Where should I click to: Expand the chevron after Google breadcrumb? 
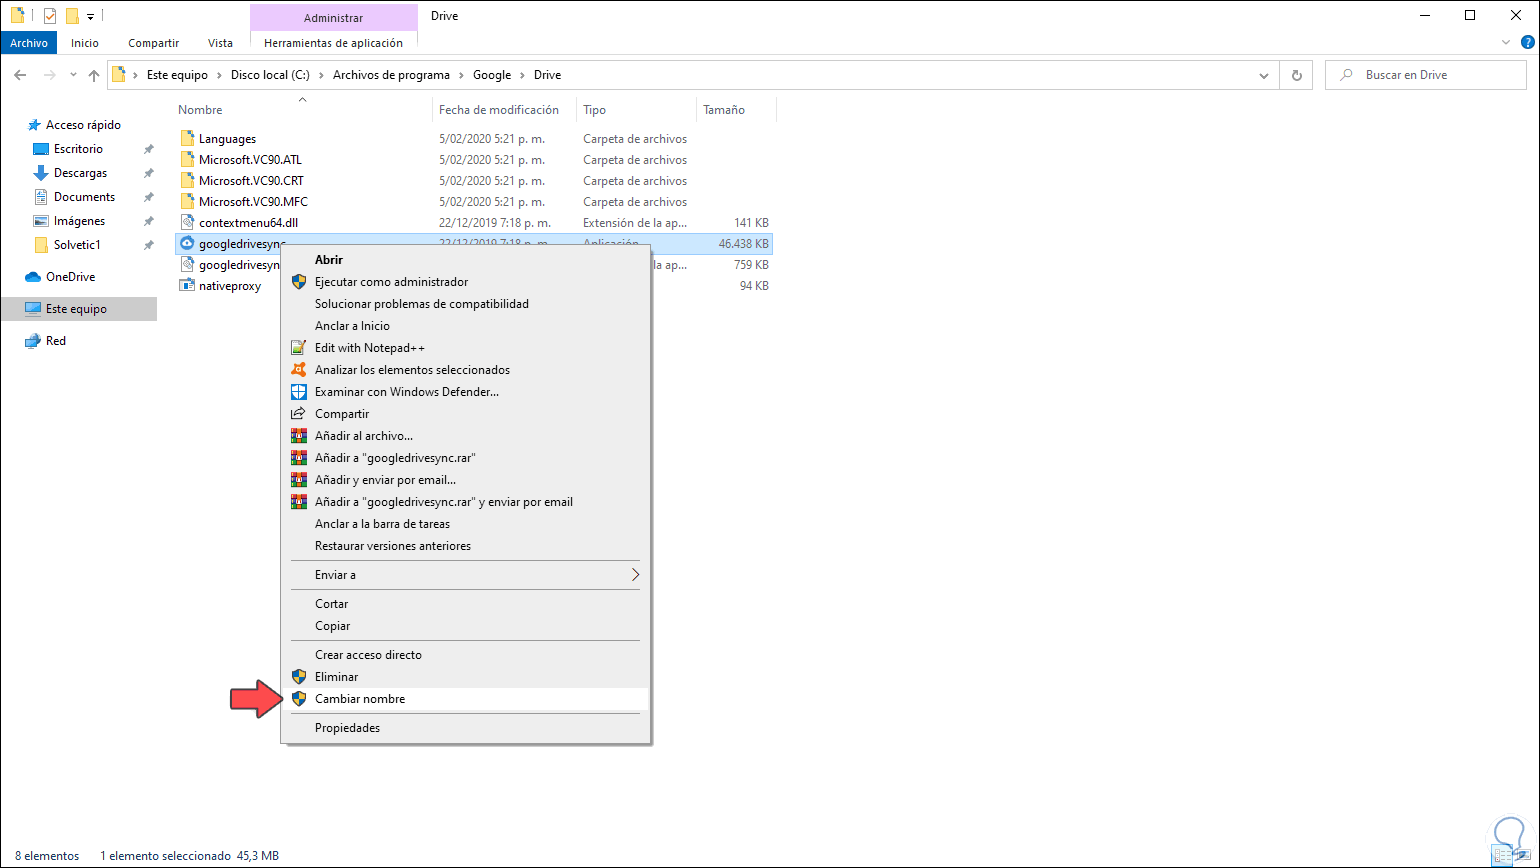pos(522,75)
